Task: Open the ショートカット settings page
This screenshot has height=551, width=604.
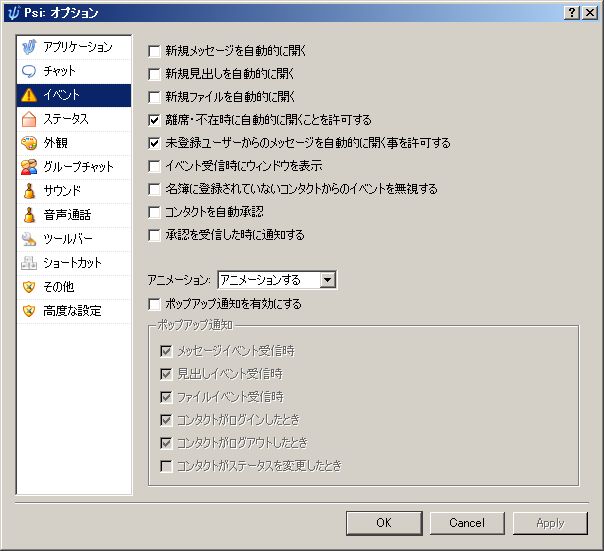Action: pos(74,263)
